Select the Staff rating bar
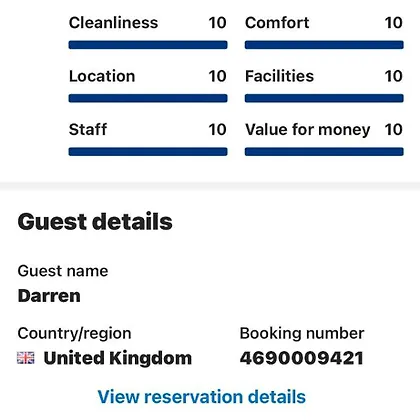The height and width of the screenshot is (420, 420). 148,152
